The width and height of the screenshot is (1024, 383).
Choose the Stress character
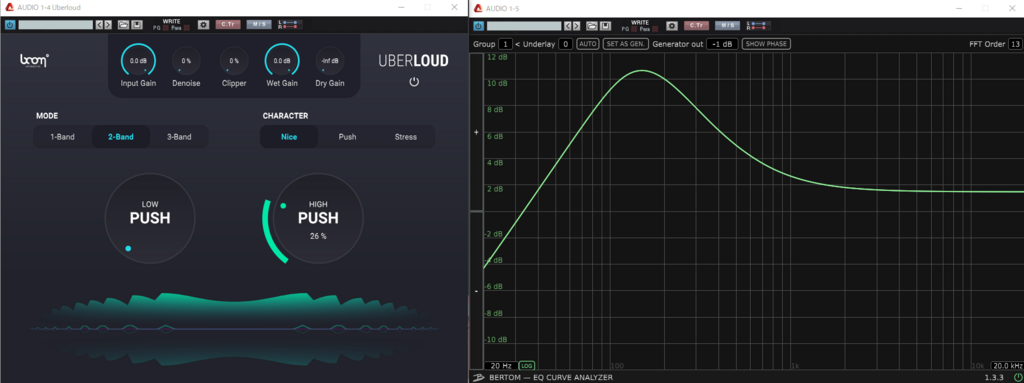(x=406, y=137)
